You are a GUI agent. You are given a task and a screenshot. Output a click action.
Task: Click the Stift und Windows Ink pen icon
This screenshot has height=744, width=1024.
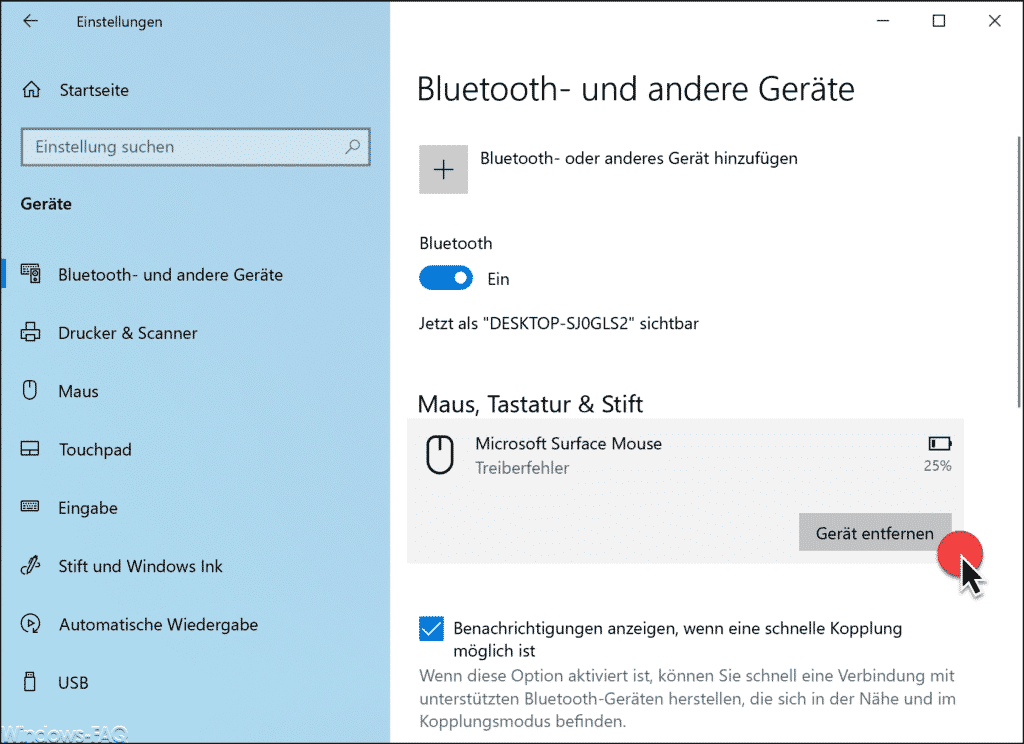[30, 565]
